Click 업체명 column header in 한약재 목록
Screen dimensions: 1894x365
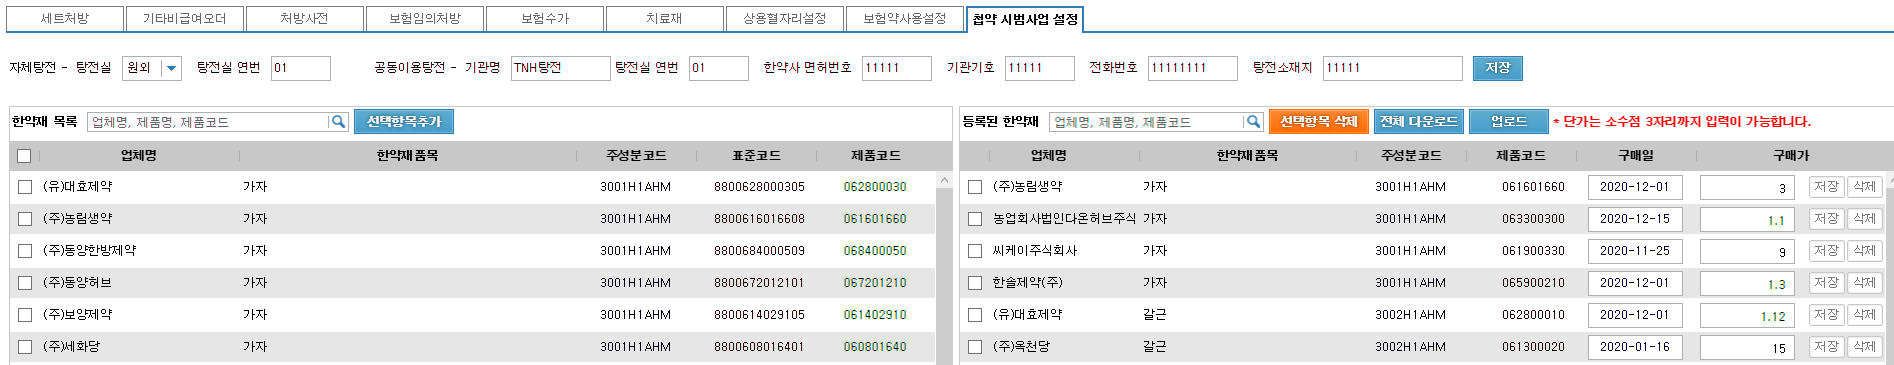pyautogui.click(x=139, y=156)
